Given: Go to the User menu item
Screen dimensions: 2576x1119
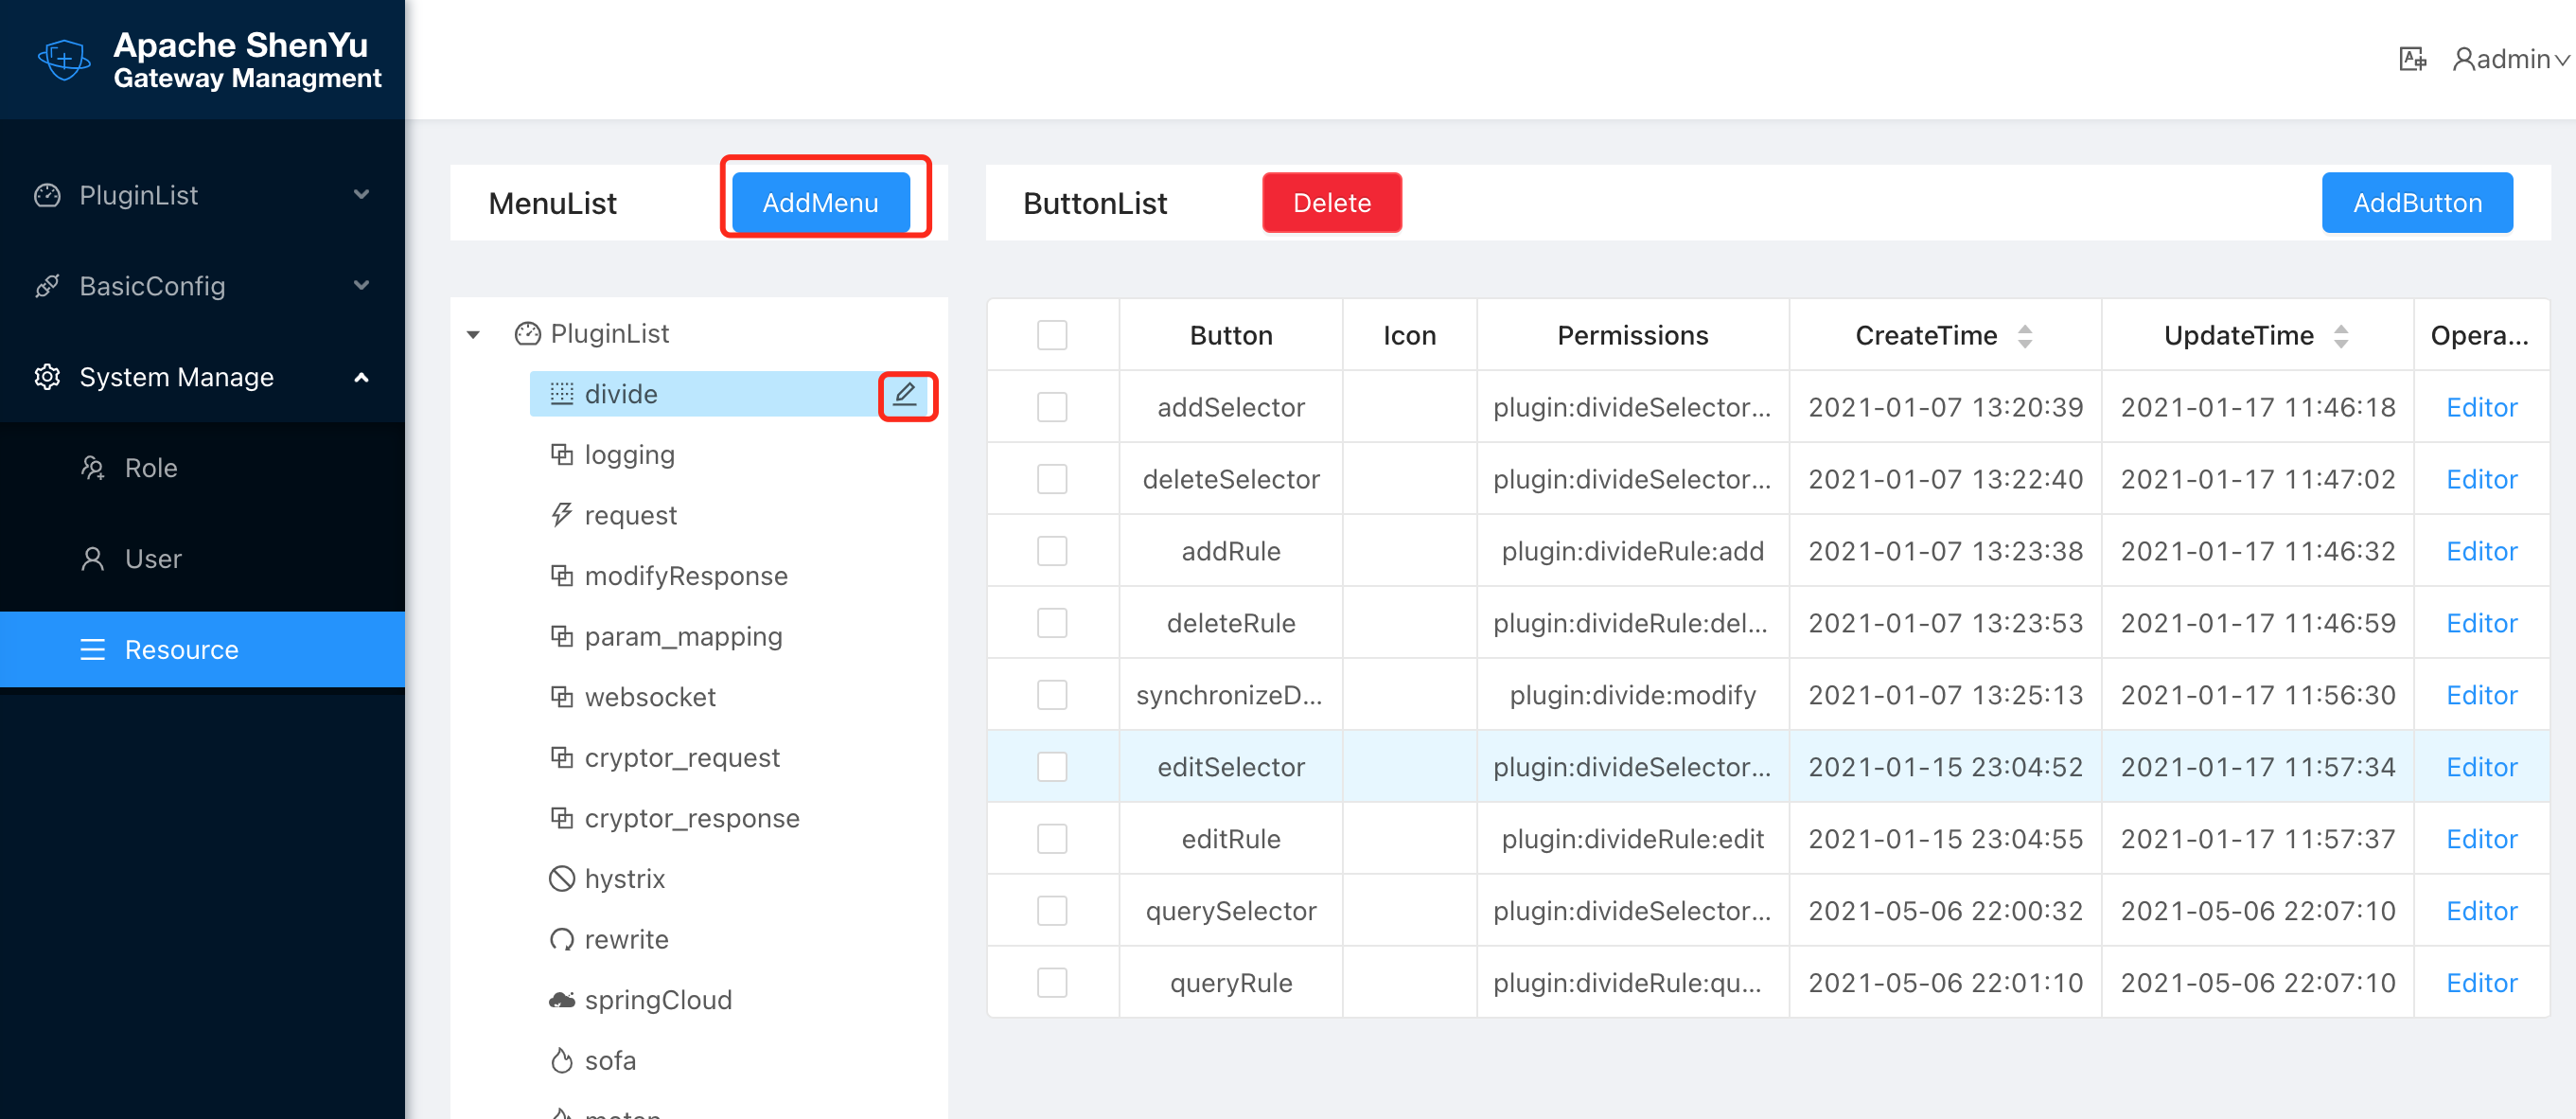Looking at the screenshot, I should [152, 558].
